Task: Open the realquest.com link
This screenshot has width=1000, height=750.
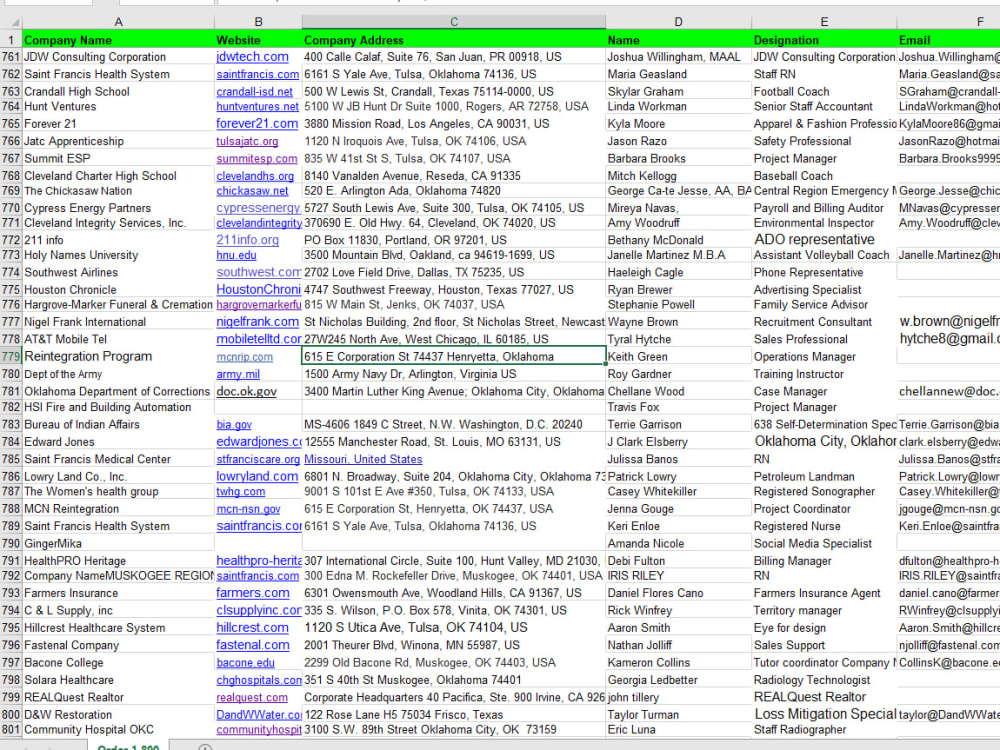Action: [x=252, y=698]
